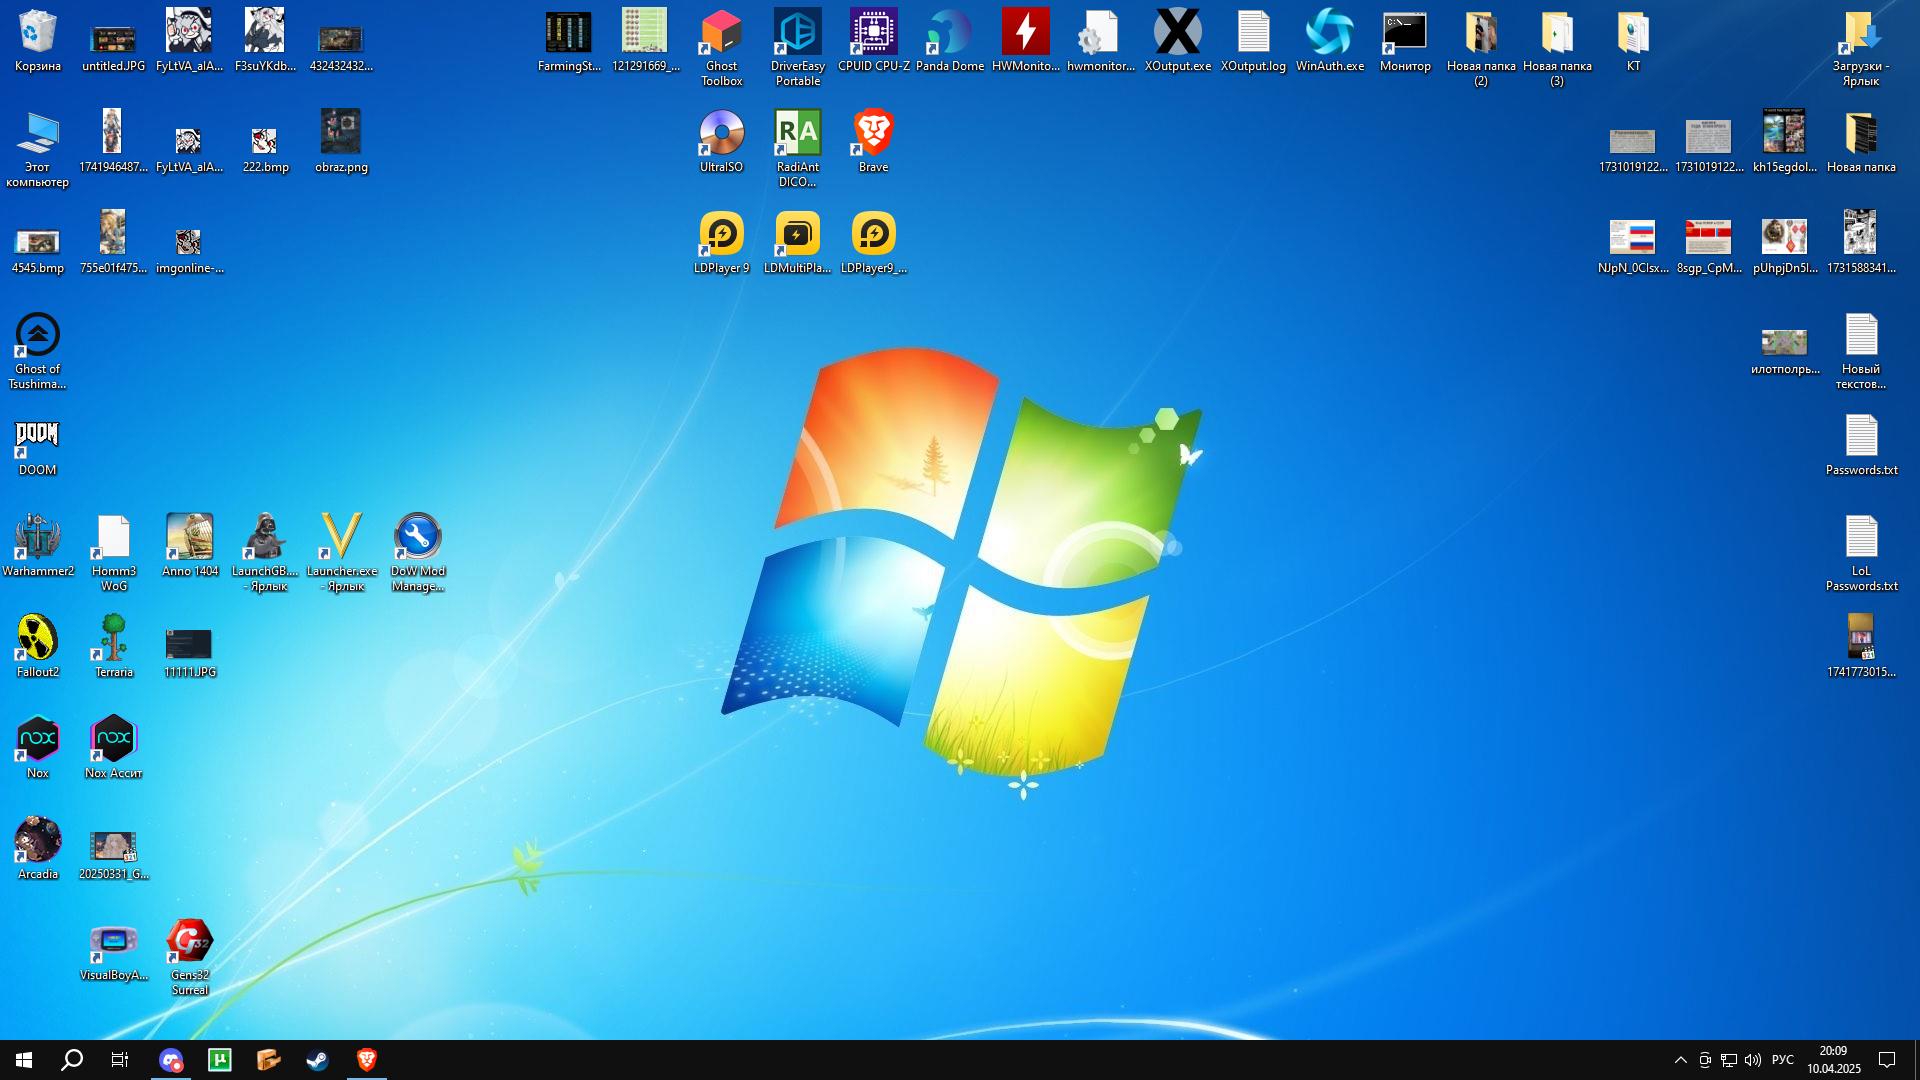Select Новая папка (3) folder
1920x1080 pixels.
tap(1557, 48)
